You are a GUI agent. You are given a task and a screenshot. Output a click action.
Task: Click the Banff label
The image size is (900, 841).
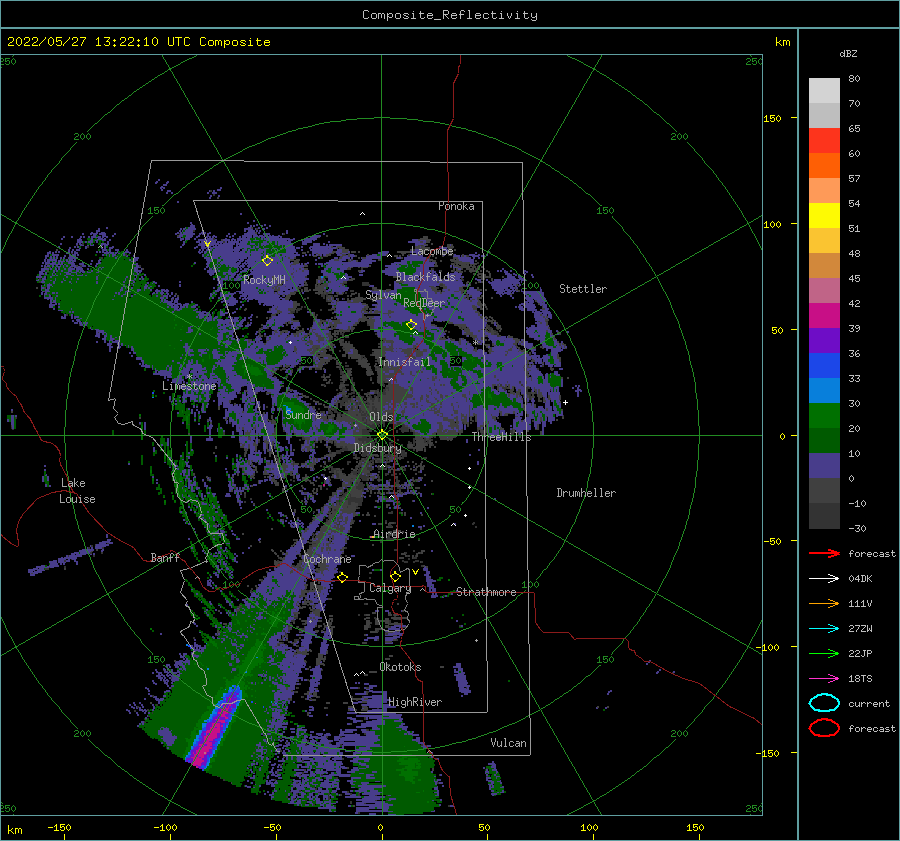click(x=165, y=557)
